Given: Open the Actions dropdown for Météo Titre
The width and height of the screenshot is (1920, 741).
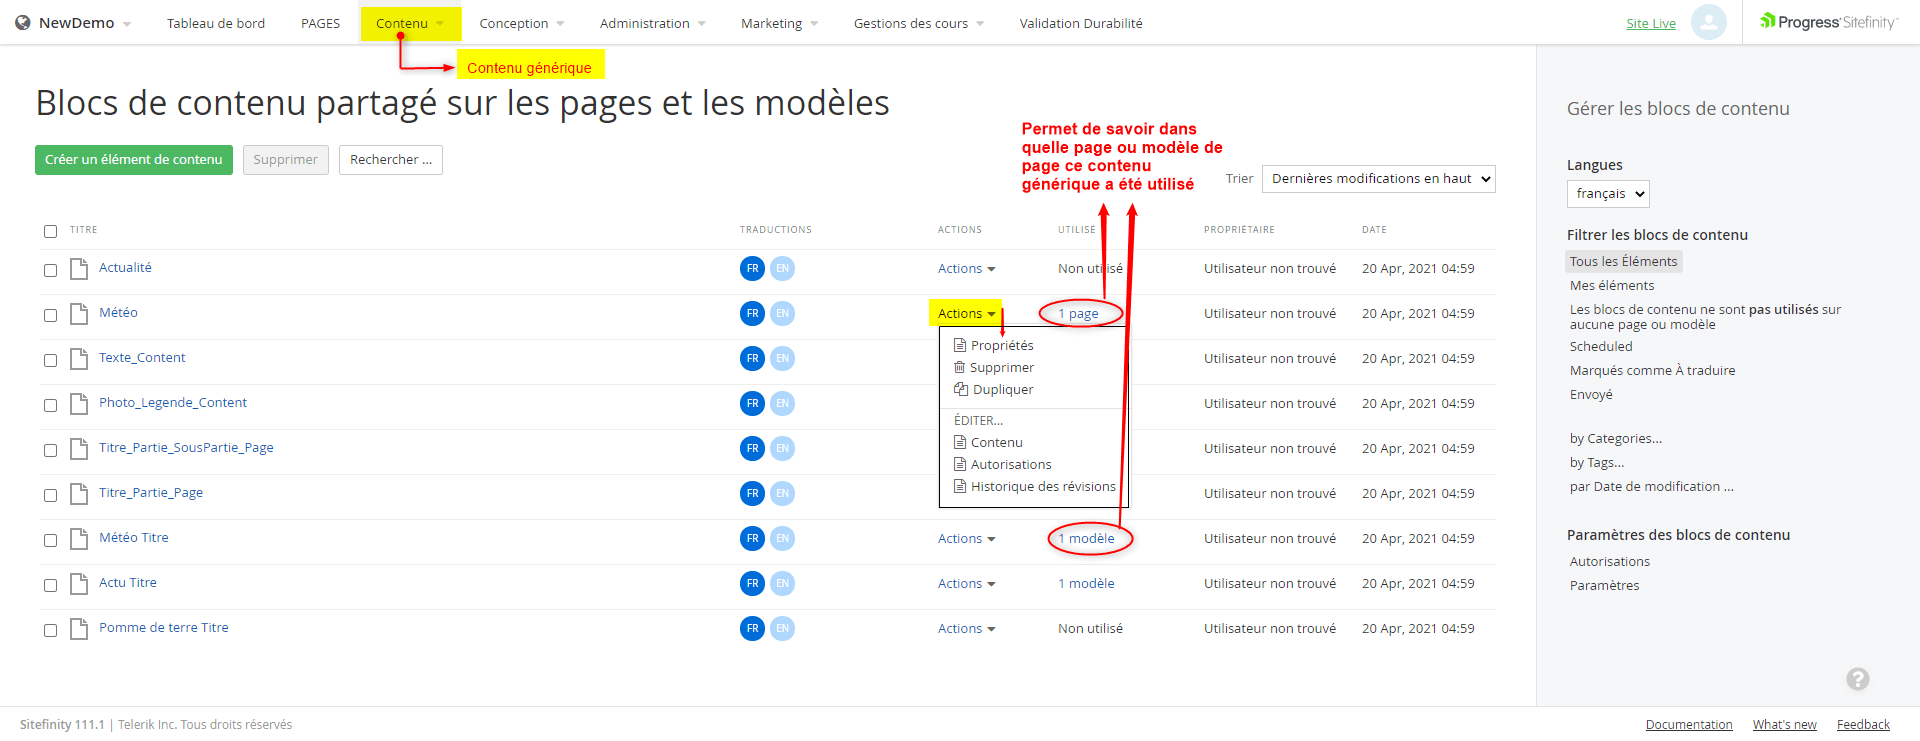Looking at the screenshot, I should [966, 539].
